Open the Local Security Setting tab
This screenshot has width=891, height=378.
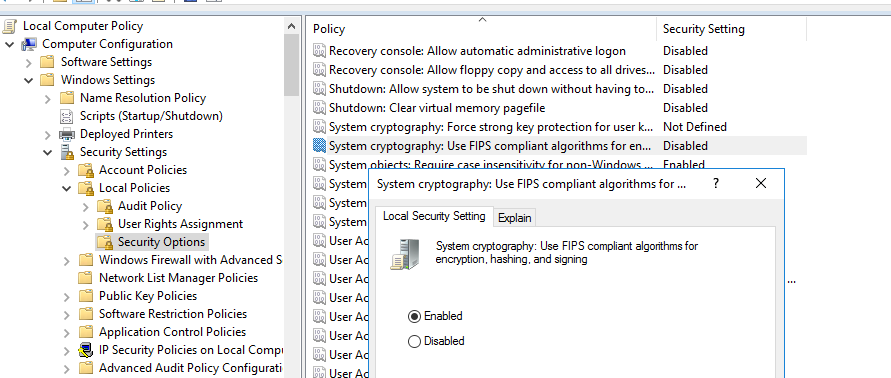point(434,216)
